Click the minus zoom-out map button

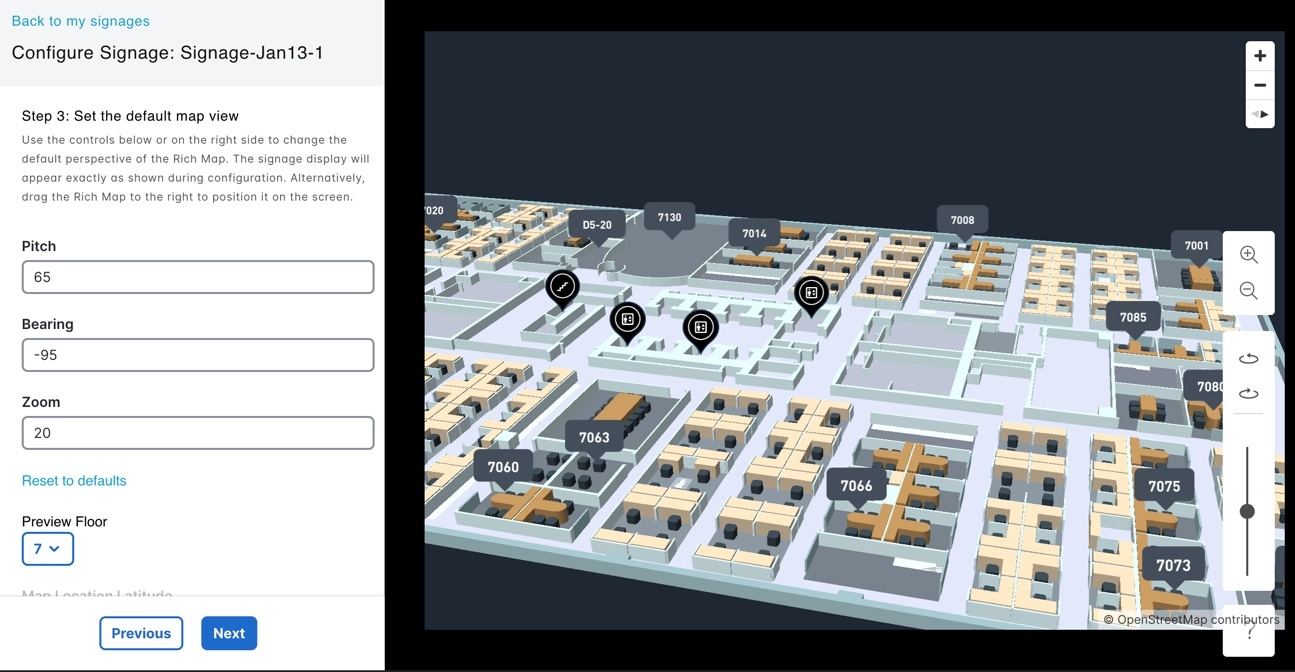point(1260,85)
